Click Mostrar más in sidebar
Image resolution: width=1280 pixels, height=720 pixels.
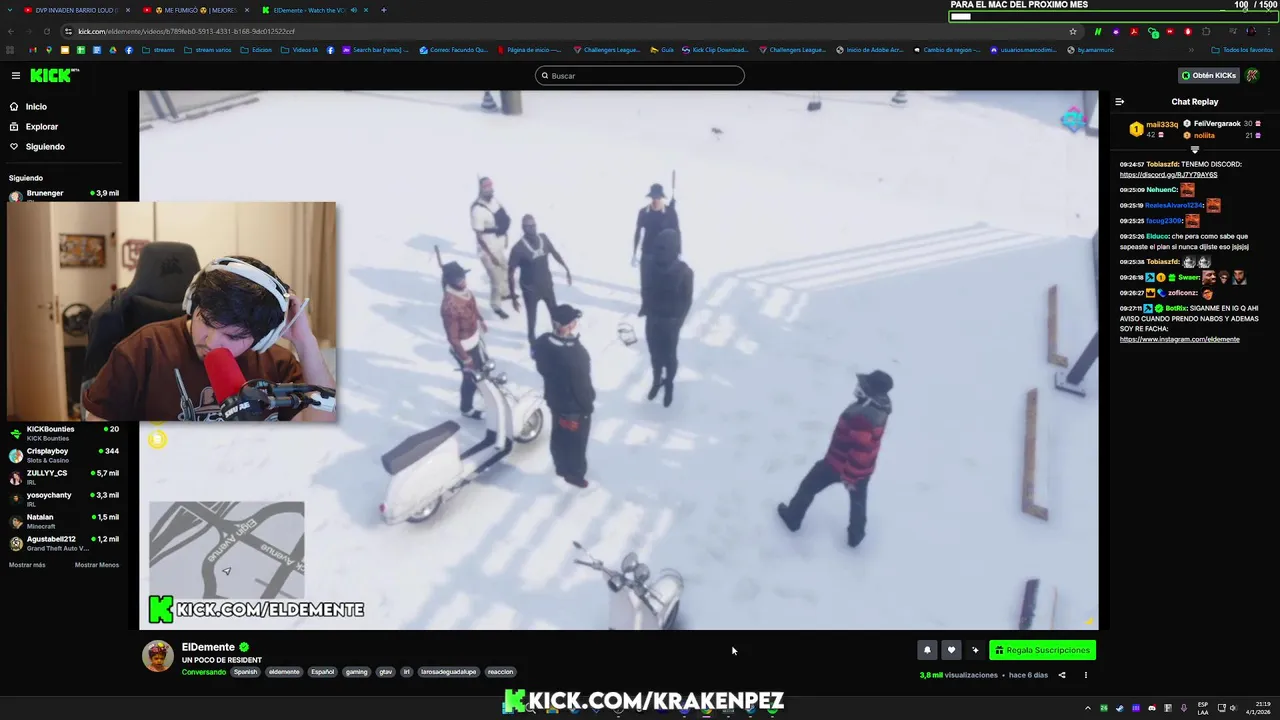coord(27,565)
